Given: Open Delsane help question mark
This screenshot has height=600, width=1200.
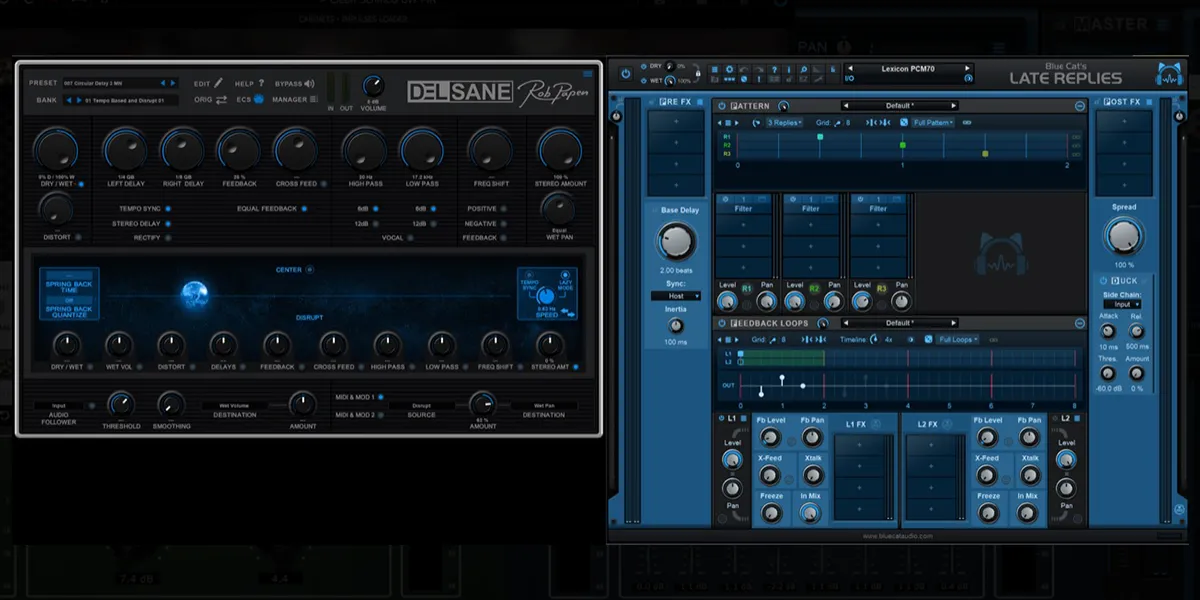Looking at the screenshot, I should pos(261,84).
